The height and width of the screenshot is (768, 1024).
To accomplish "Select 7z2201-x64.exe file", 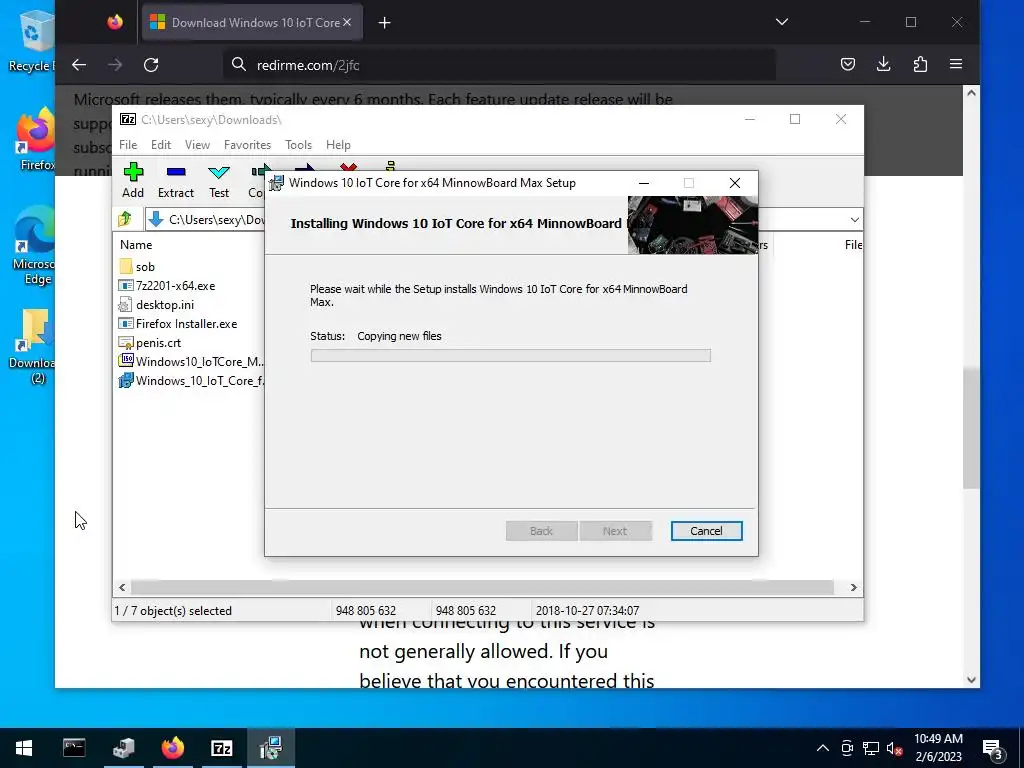I will pos(167,285).
